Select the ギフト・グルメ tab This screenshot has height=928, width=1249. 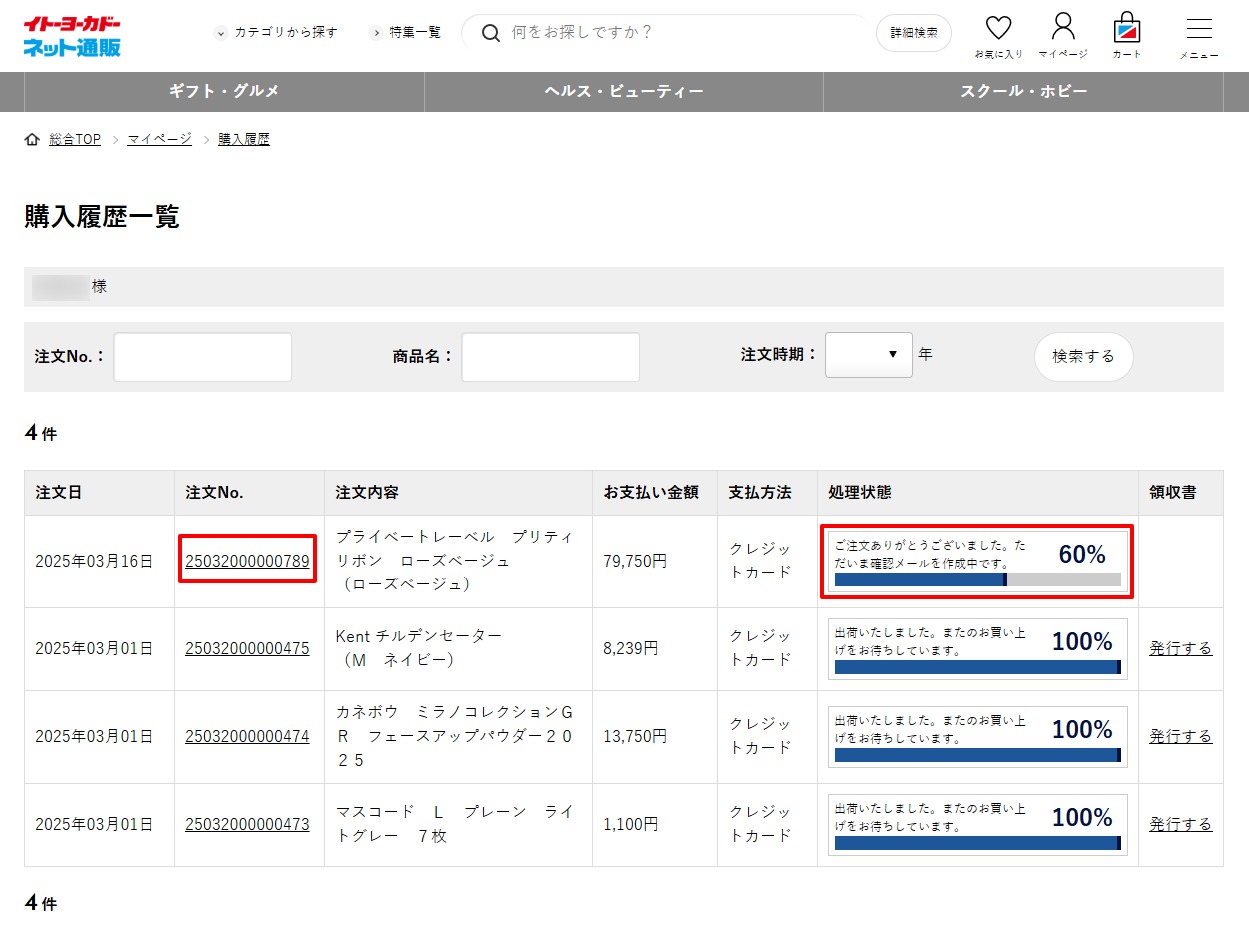pyautogui.click(x=224, y=91)
